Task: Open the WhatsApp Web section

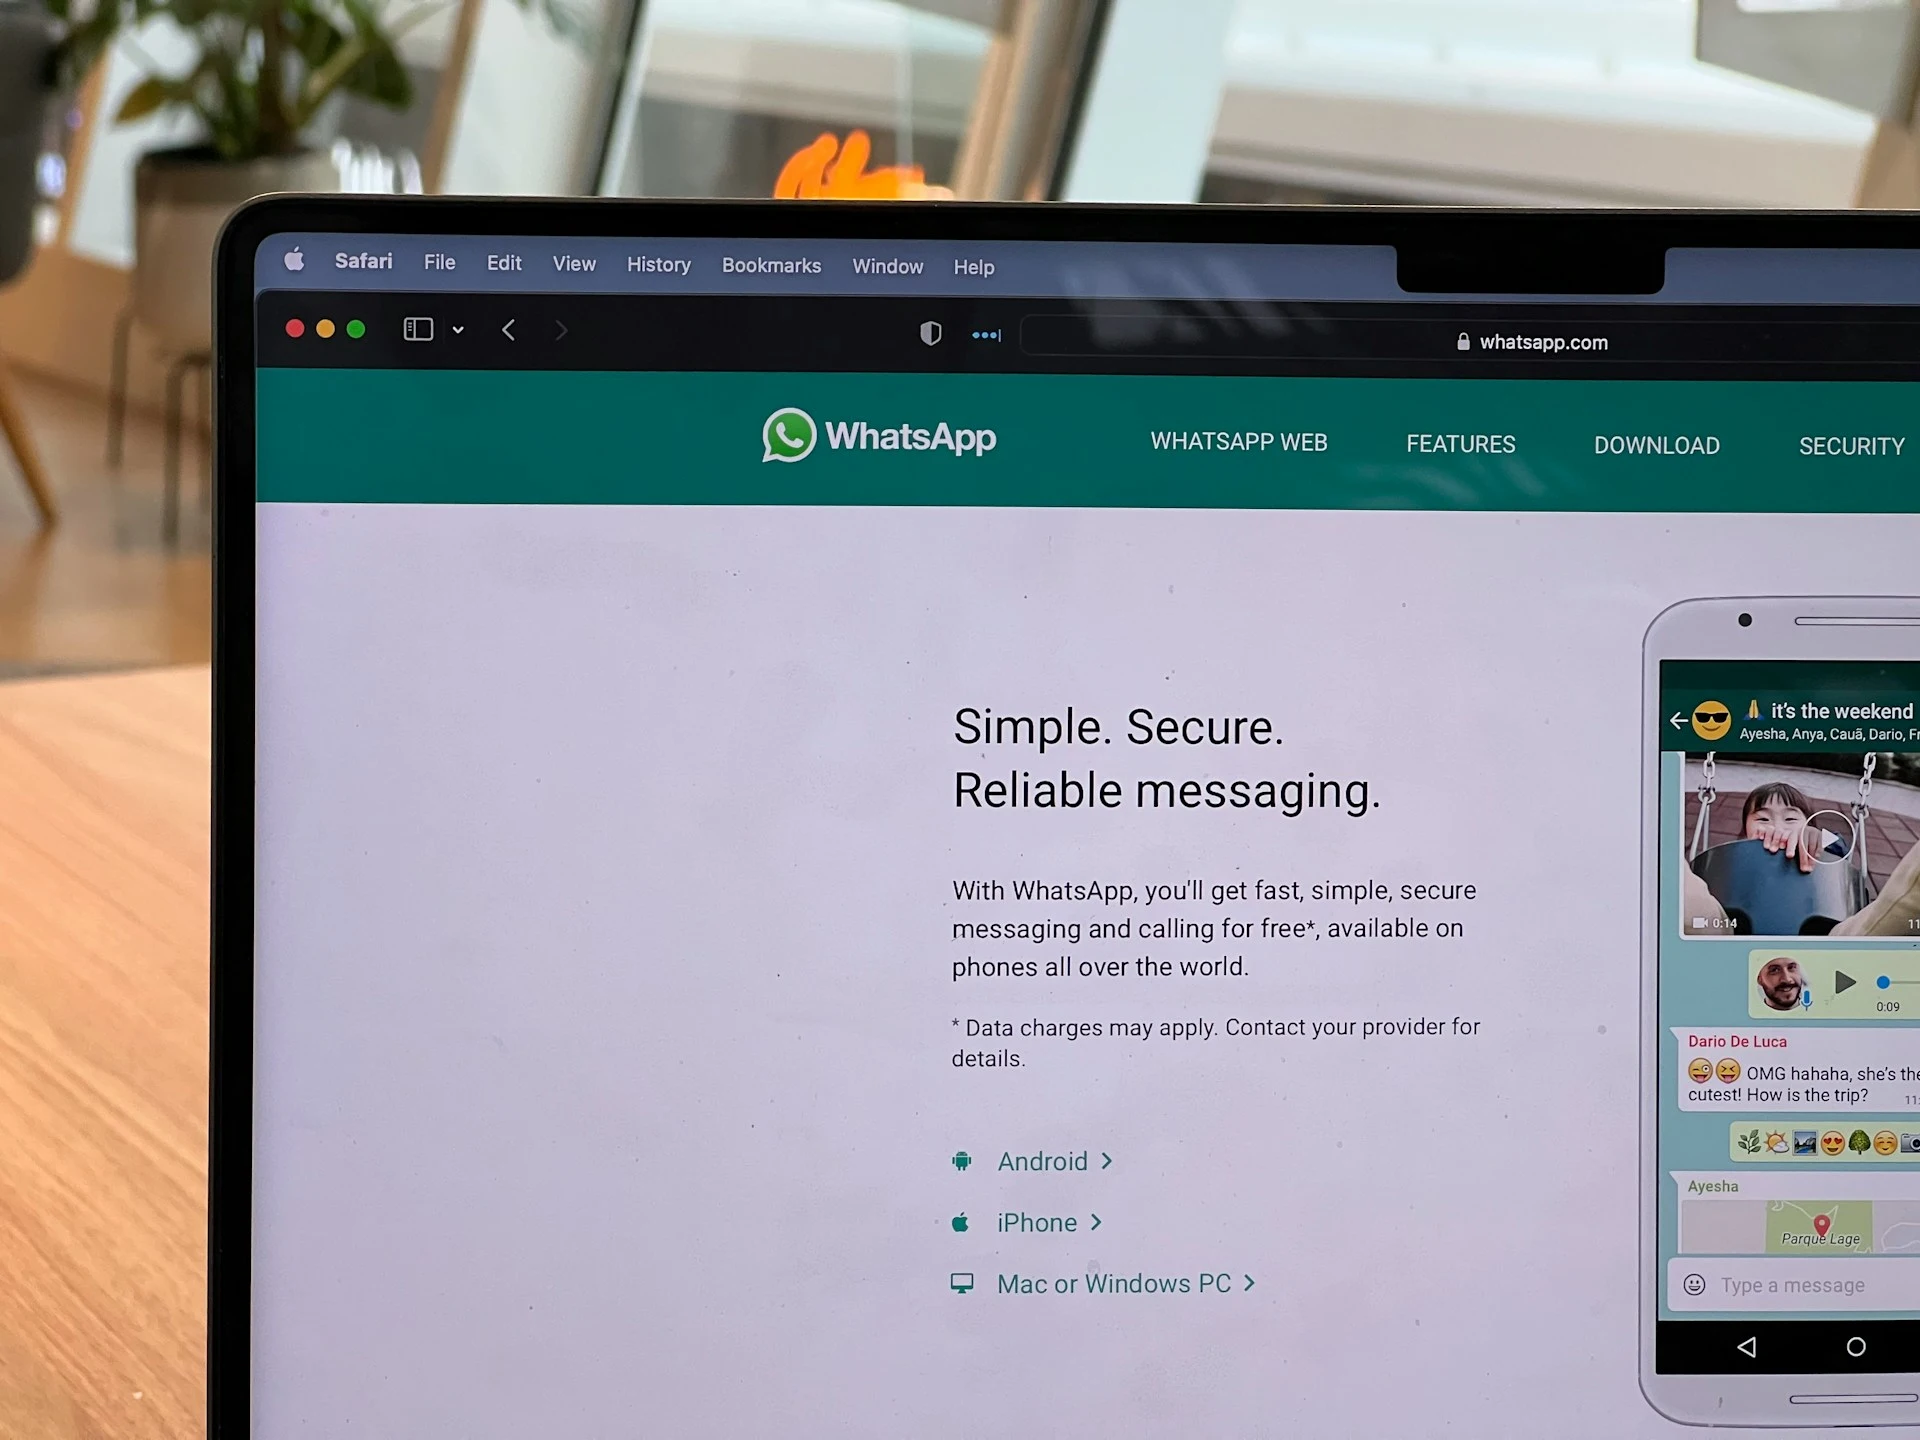Action: [1238, 445]
